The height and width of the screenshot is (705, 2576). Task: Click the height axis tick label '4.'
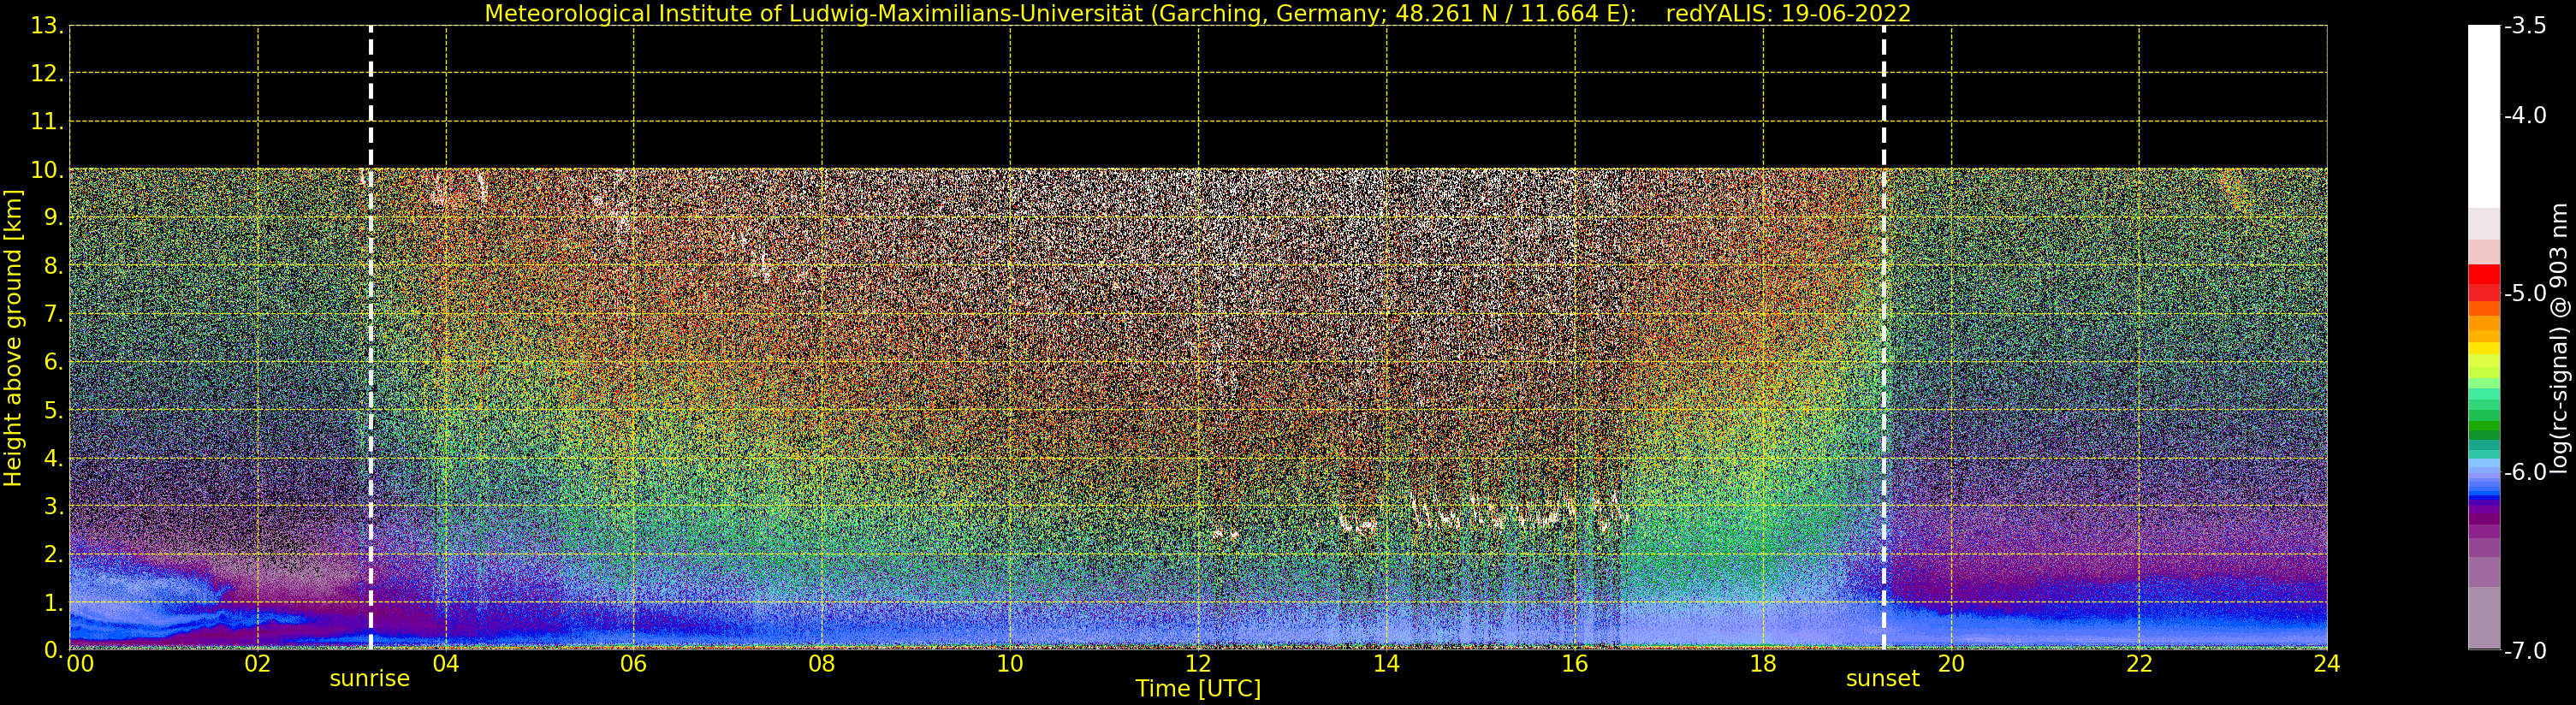pyautogui.click(x=54, y=458)
